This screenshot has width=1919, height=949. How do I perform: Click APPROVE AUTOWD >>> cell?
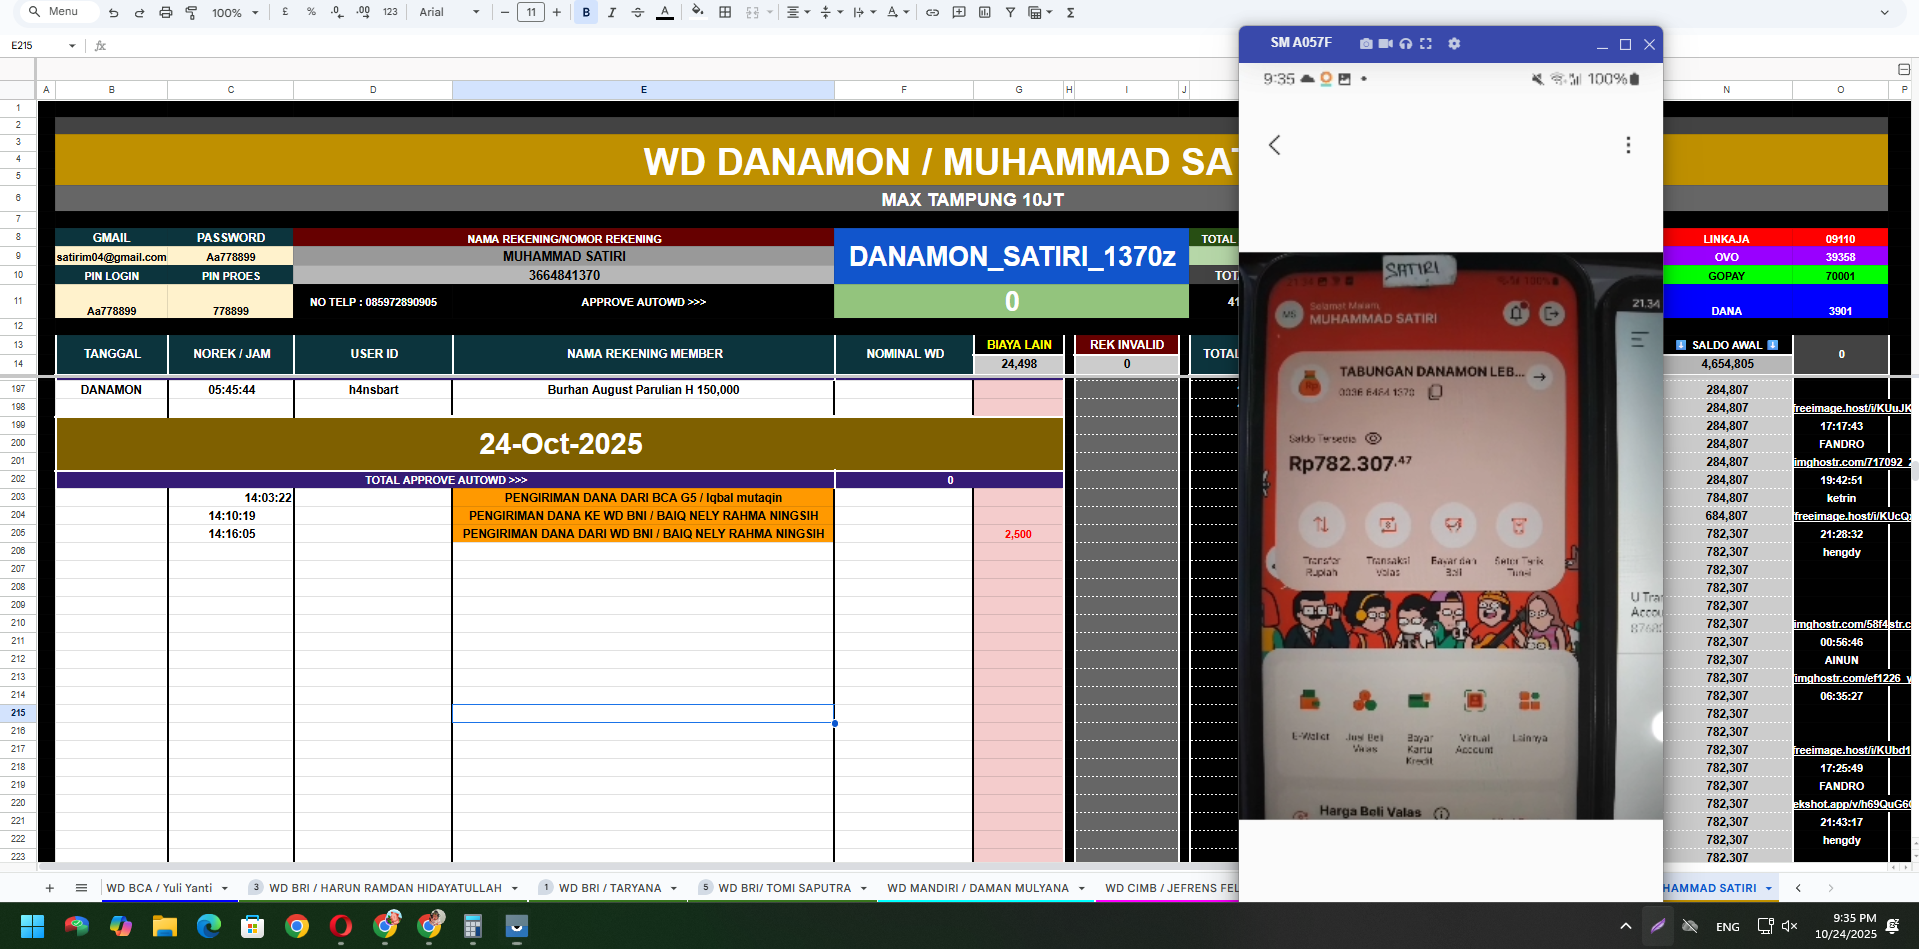(x=643, y=302)
